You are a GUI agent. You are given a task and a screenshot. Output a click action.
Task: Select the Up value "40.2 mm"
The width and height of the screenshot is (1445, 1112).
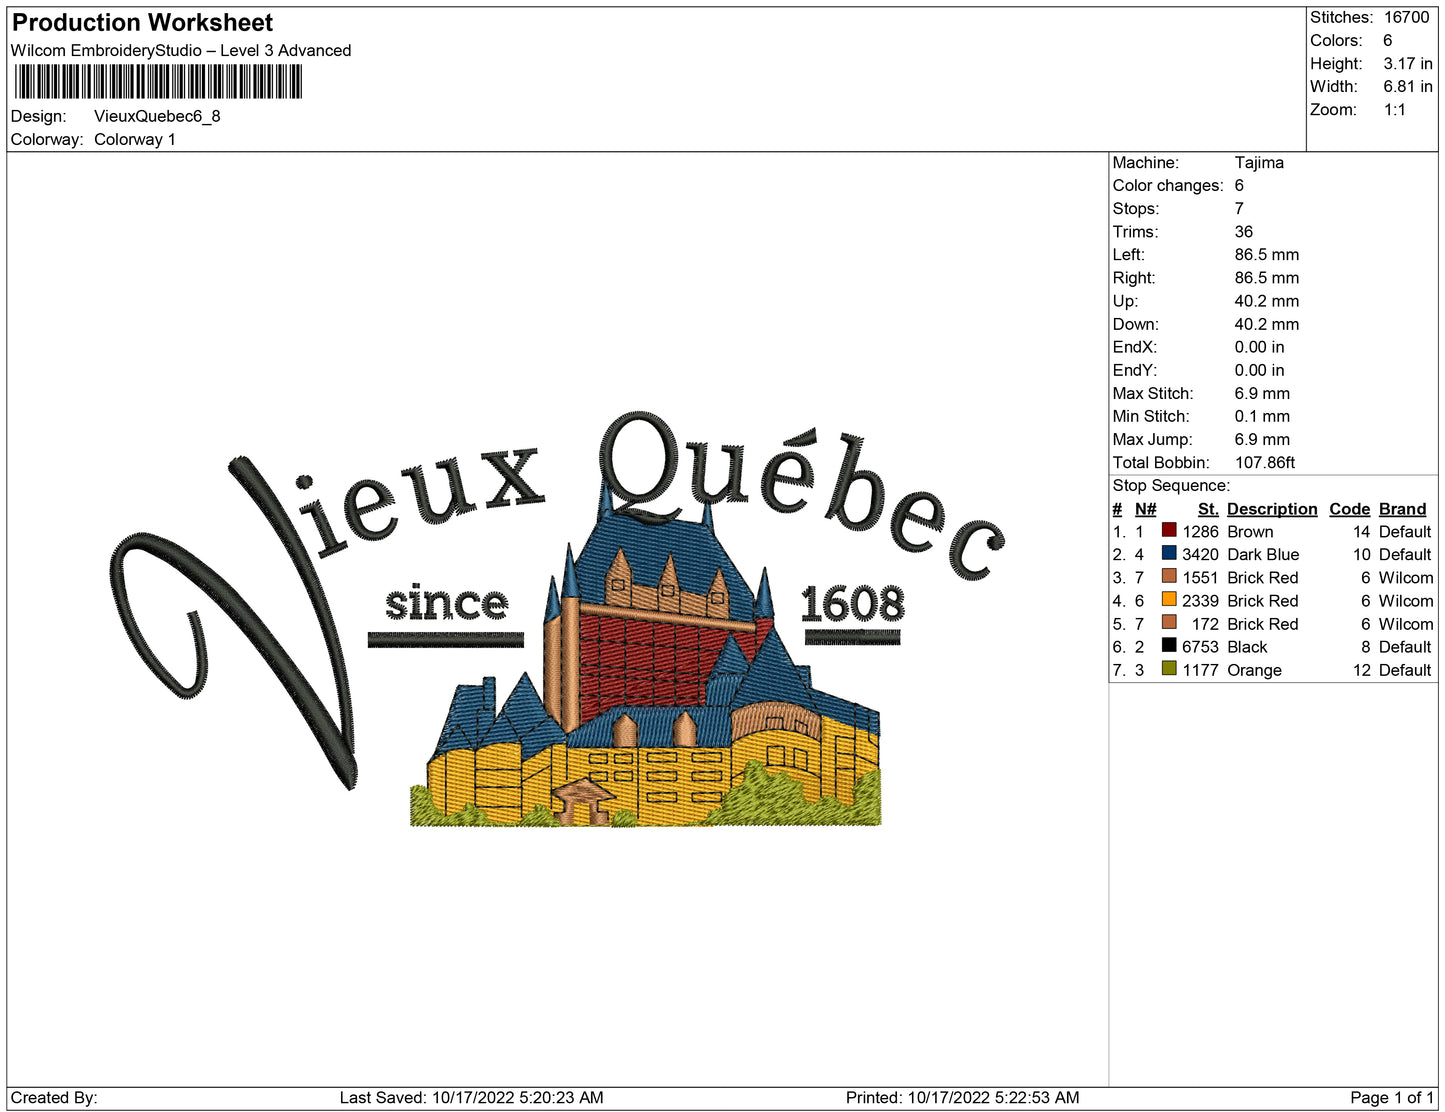click(x=1267, y=301)
